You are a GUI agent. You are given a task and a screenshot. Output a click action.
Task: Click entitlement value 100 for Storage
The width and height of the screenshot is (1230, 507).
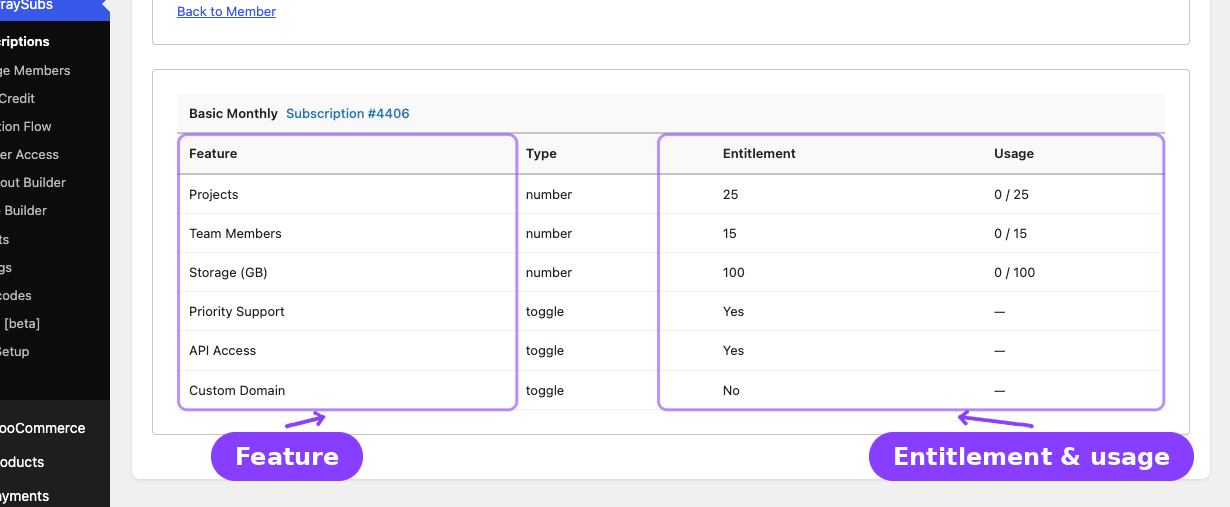(734, 272)
